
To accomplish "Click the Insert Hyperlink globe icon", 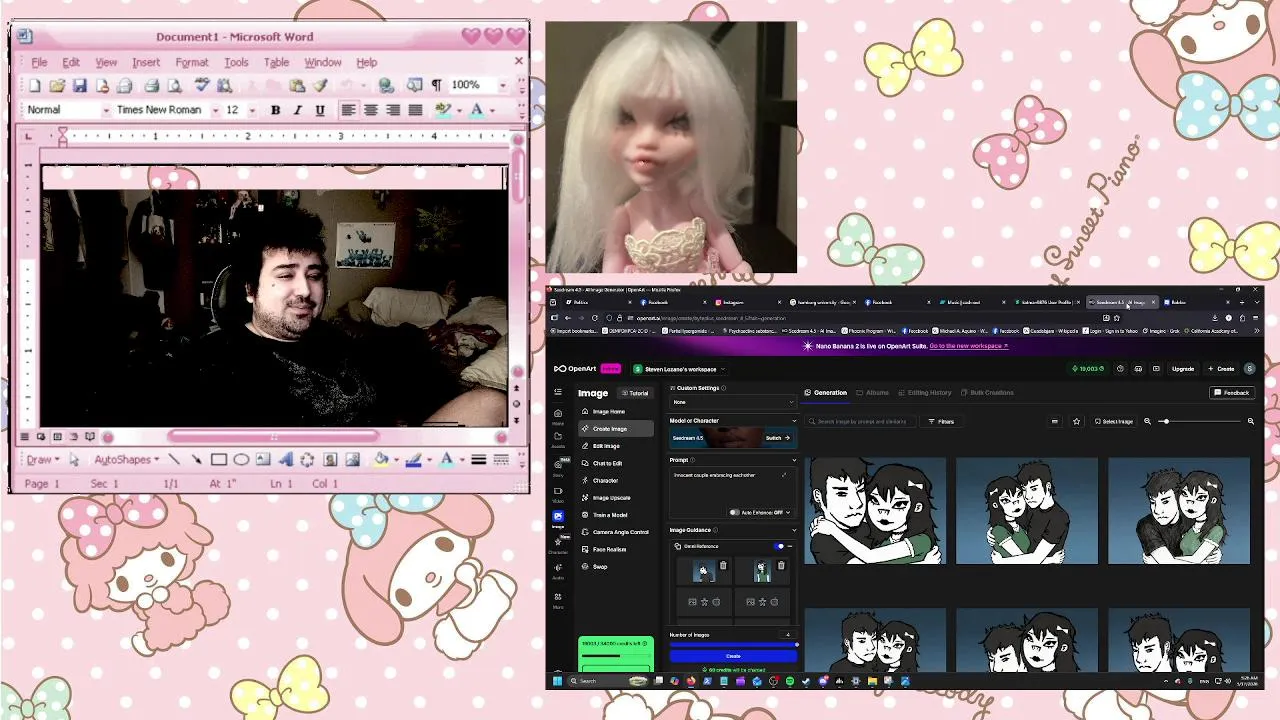I will [386, 86].
